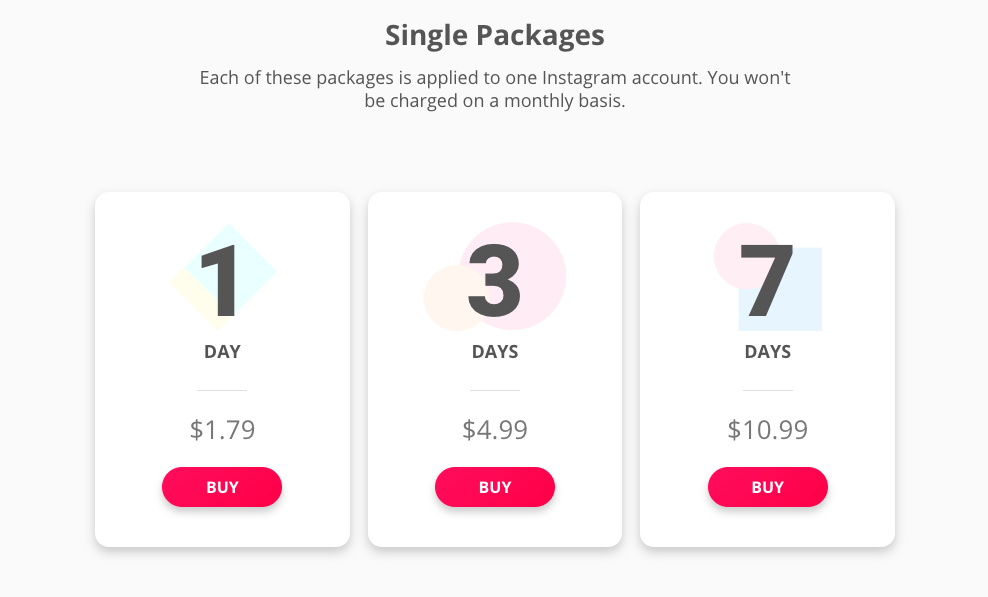Select the $4.99 price text
The width and height of the screenshot is (988, 597).
click(x=495, y=430)
